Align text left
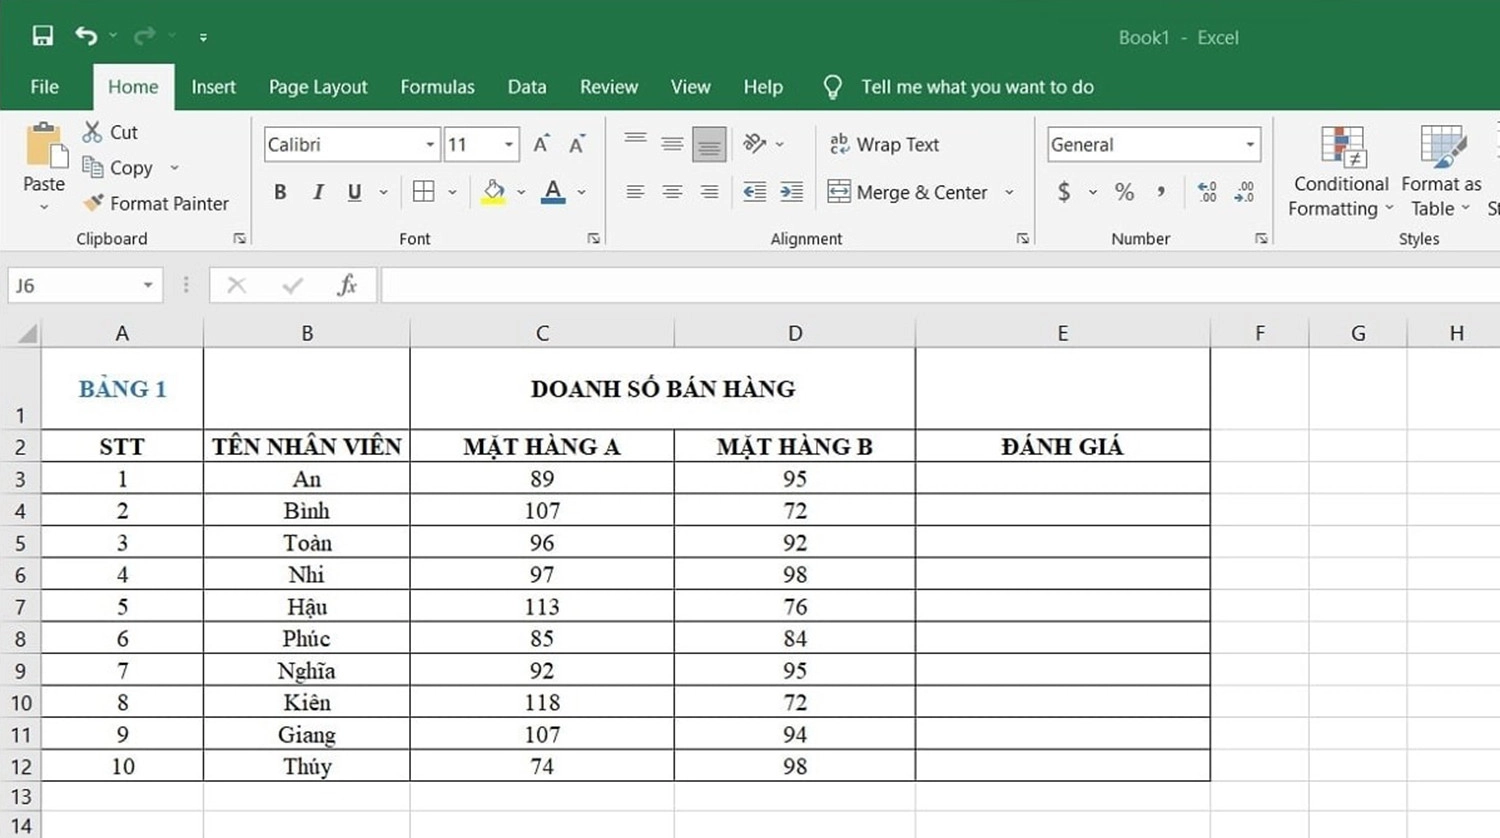Viewport: 1500px width, 838px height. tap(635, 192)
